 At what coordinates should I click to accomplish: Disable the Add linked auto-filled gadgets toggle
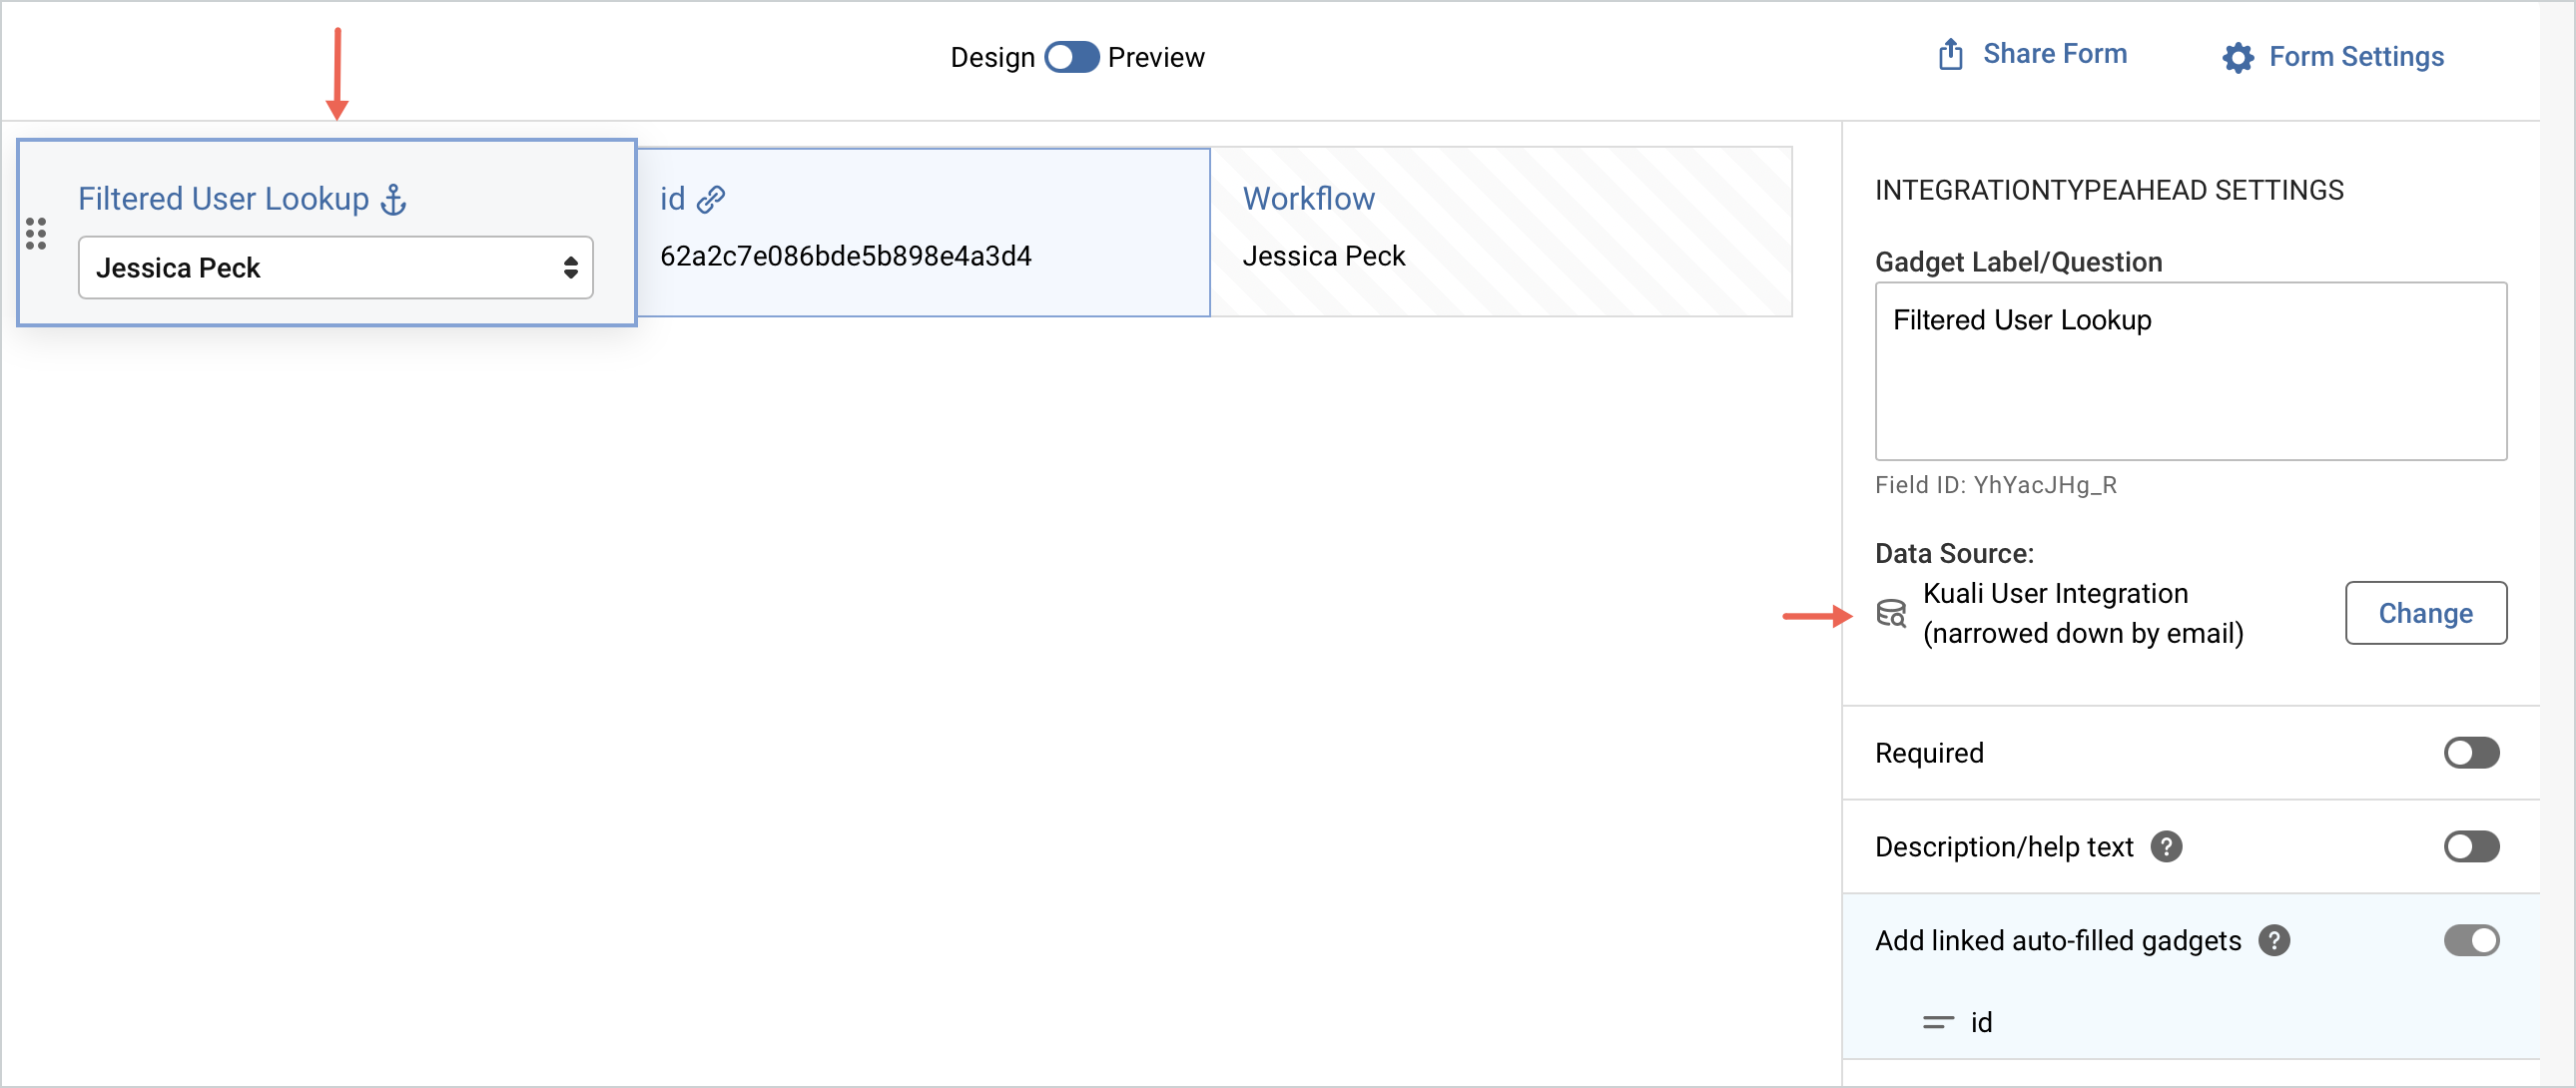pos(2471,940)
